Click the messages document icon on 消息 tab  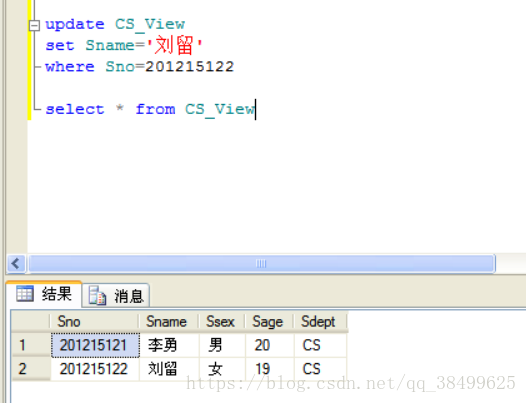point(97,296)
